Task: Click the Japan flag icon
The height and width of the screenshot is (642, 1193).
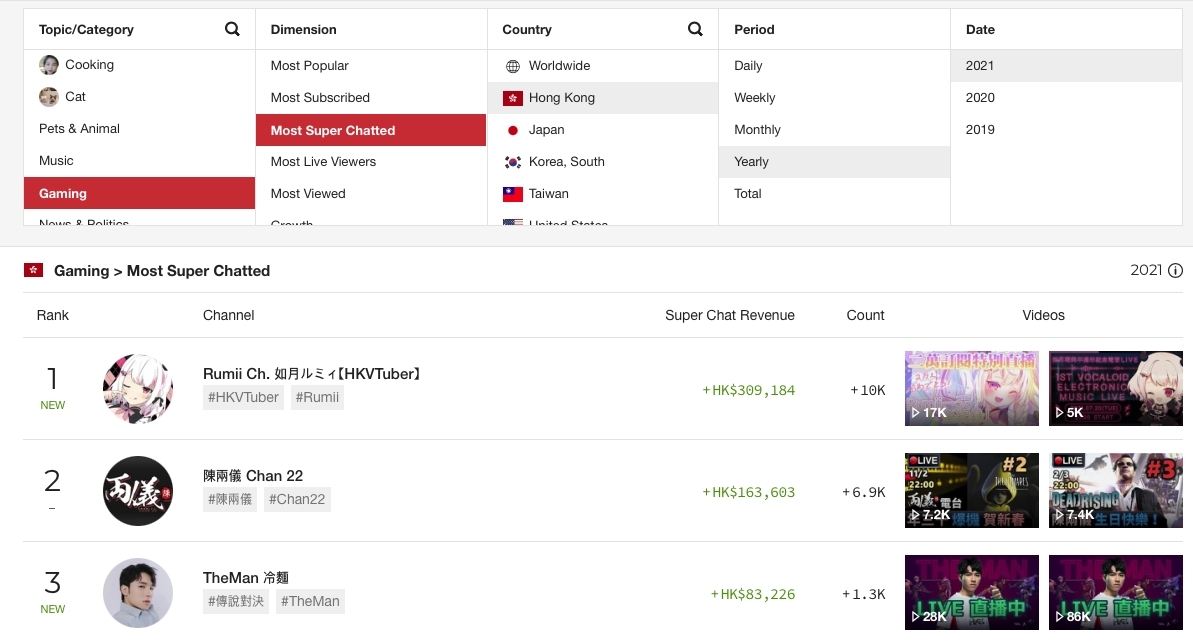Action: click(513, 129)
